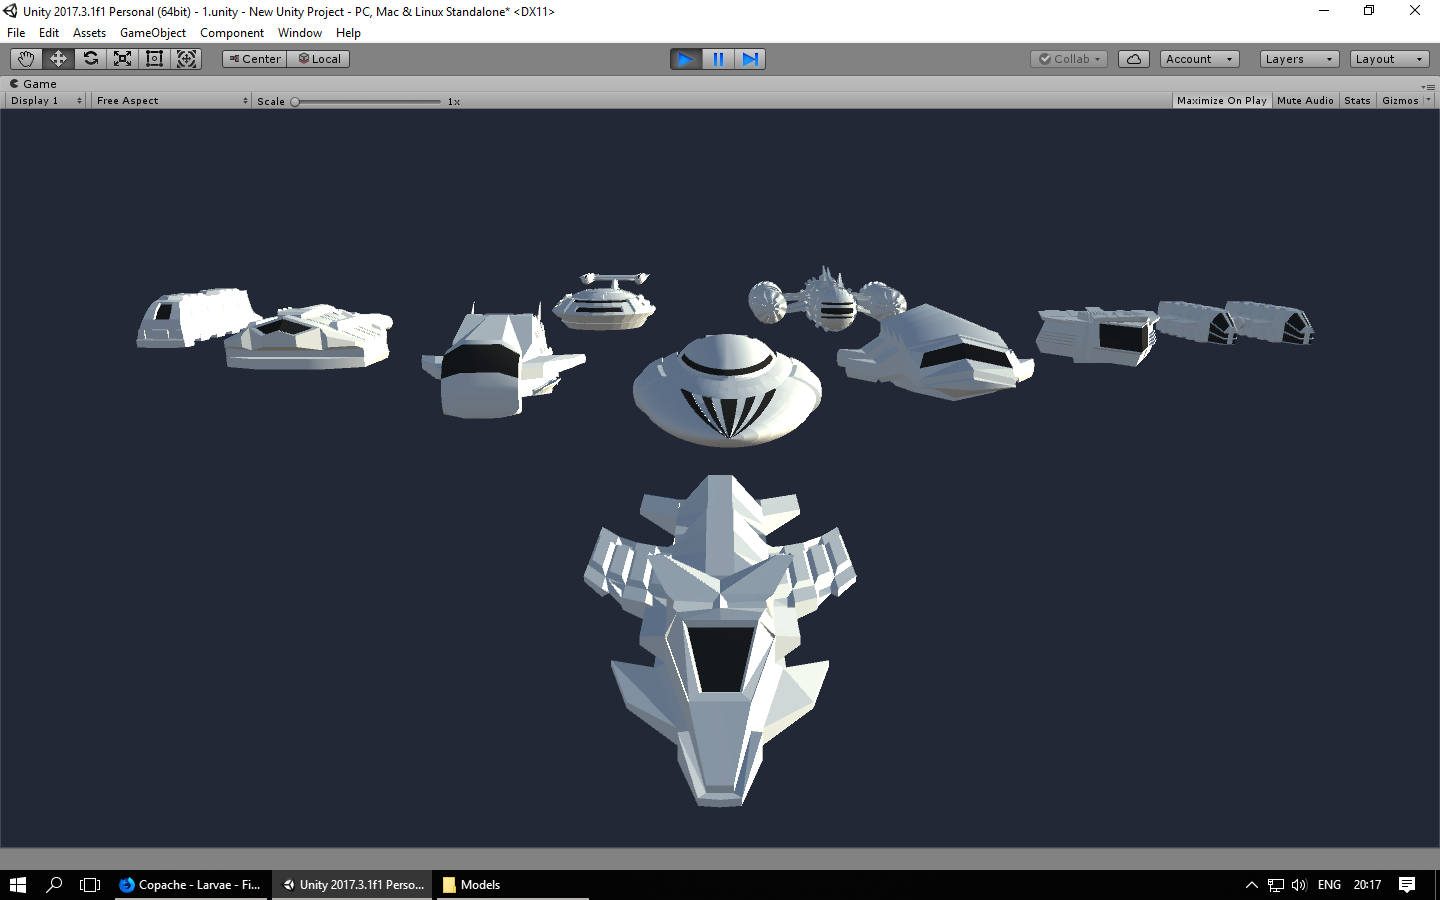Viewport: 1440px width, 900px height.
Task: Open the Display 1 dropdown
Action: coord(46,101)
